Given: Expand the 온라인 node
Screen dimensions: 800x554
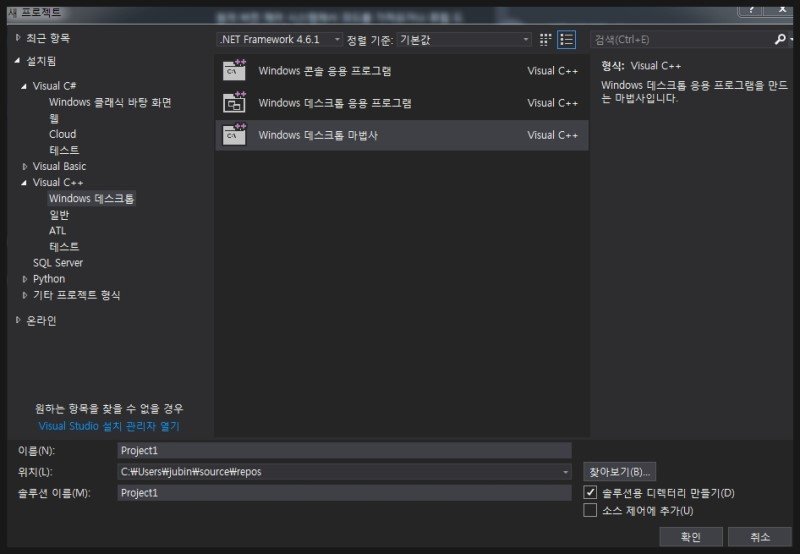Looking at the screenshot, I should 18,320.
